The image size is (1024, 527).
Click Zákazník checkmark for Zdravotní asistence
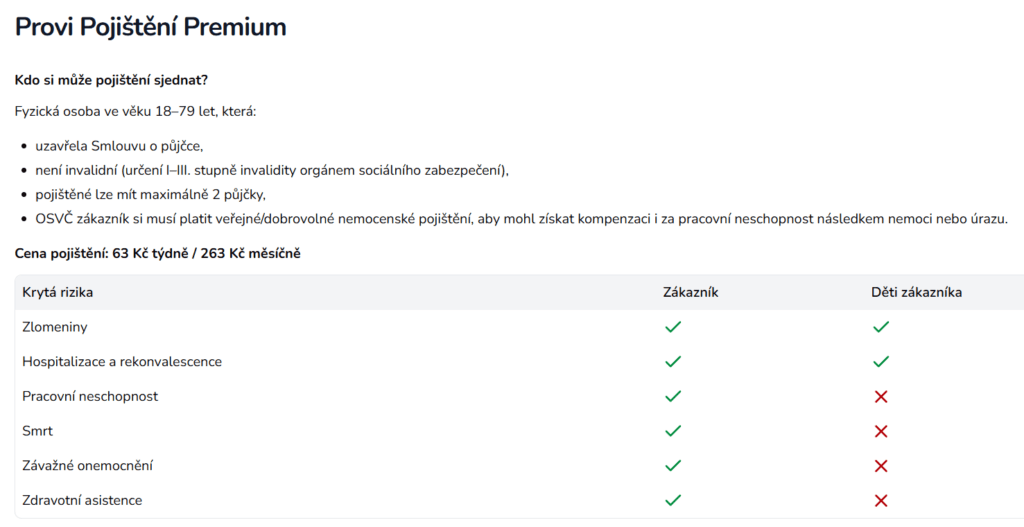pos(673,500)
